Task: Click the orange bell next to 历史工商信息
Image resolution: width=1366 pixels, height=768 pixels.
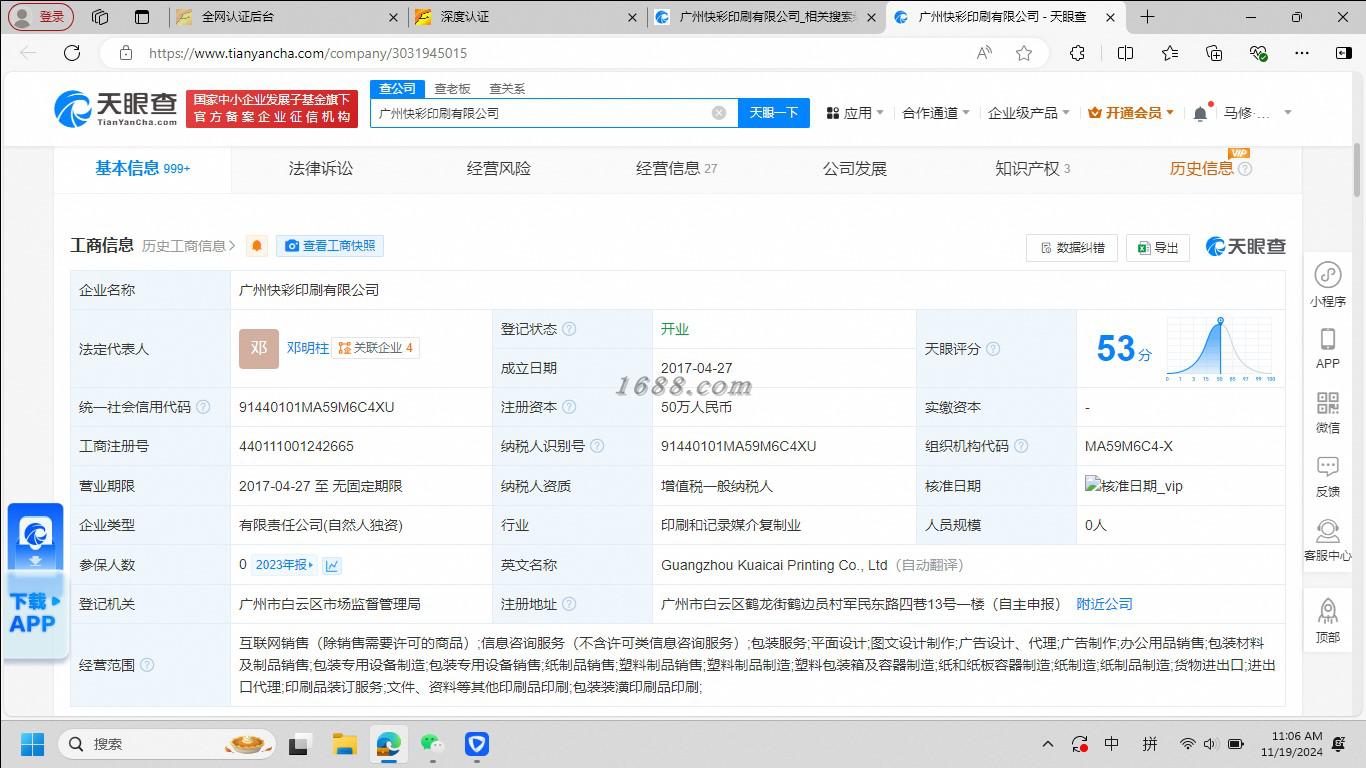Action: (x=257, y=246)
